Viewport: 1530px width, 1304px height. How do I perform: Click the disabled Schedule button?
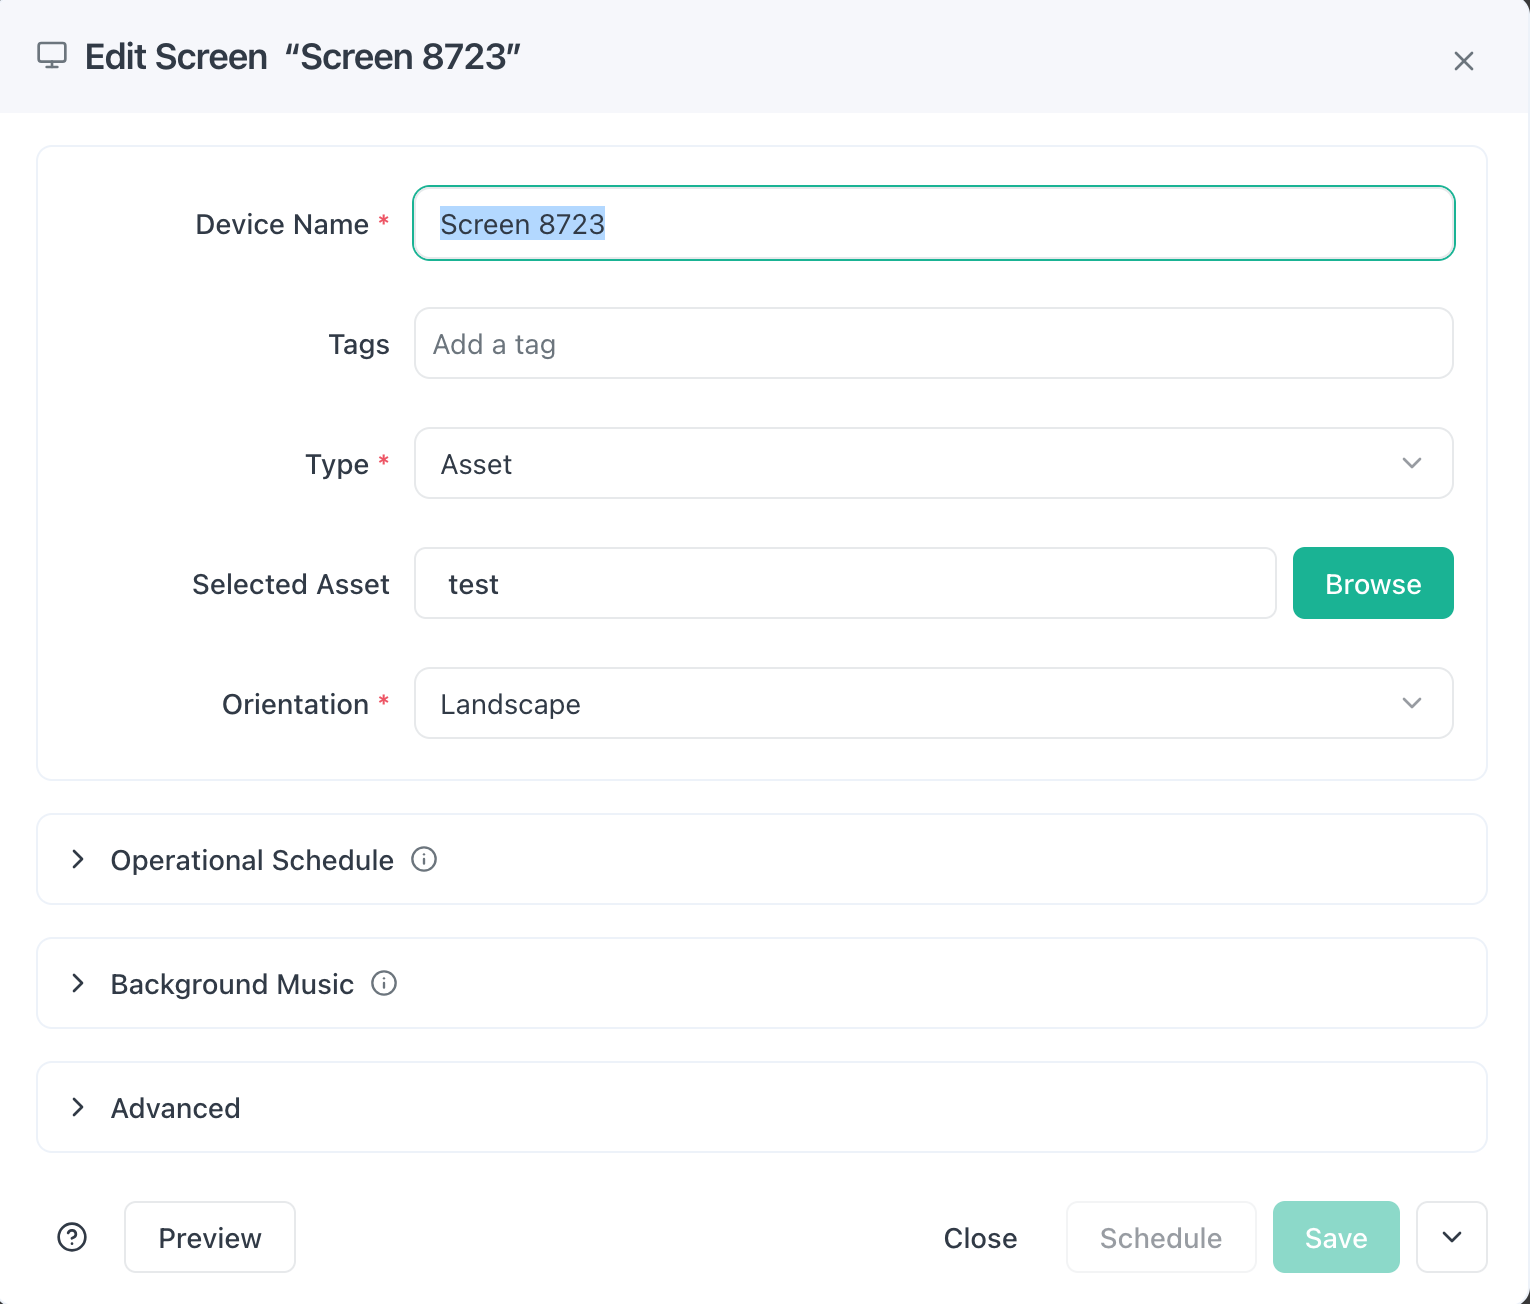1160,1237
